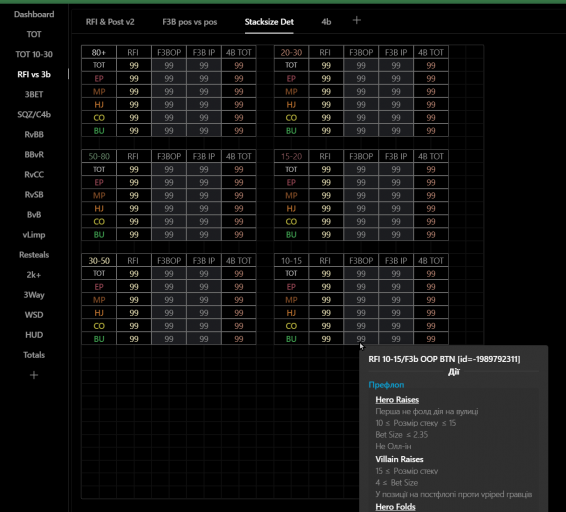566x512 pixels.
Task: Click the RFI value in the 20-30 BU row
Action: 326,131
